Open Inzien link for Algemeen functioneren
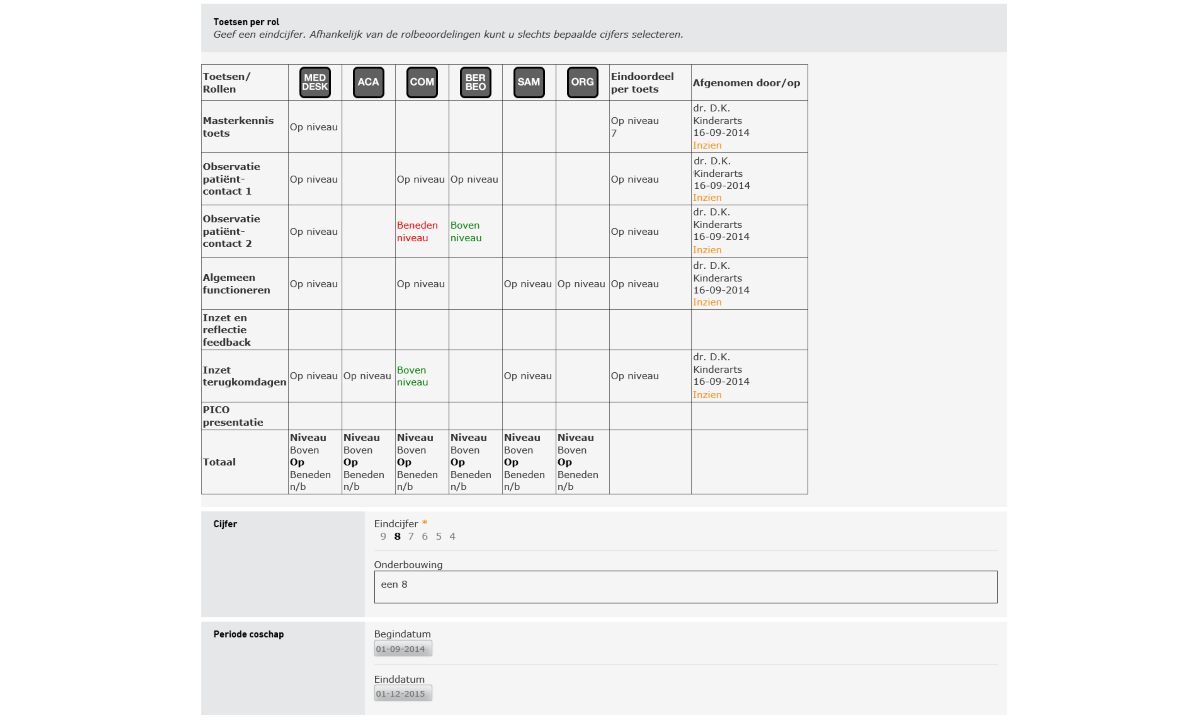 (707, 302)
